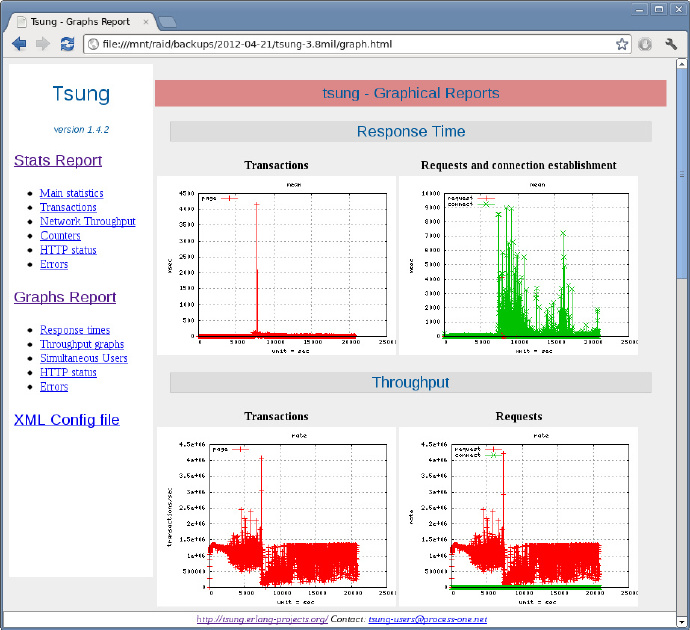The image size is (690, 630).
Task: Open a new browser tab
Action: coord(167,22)
